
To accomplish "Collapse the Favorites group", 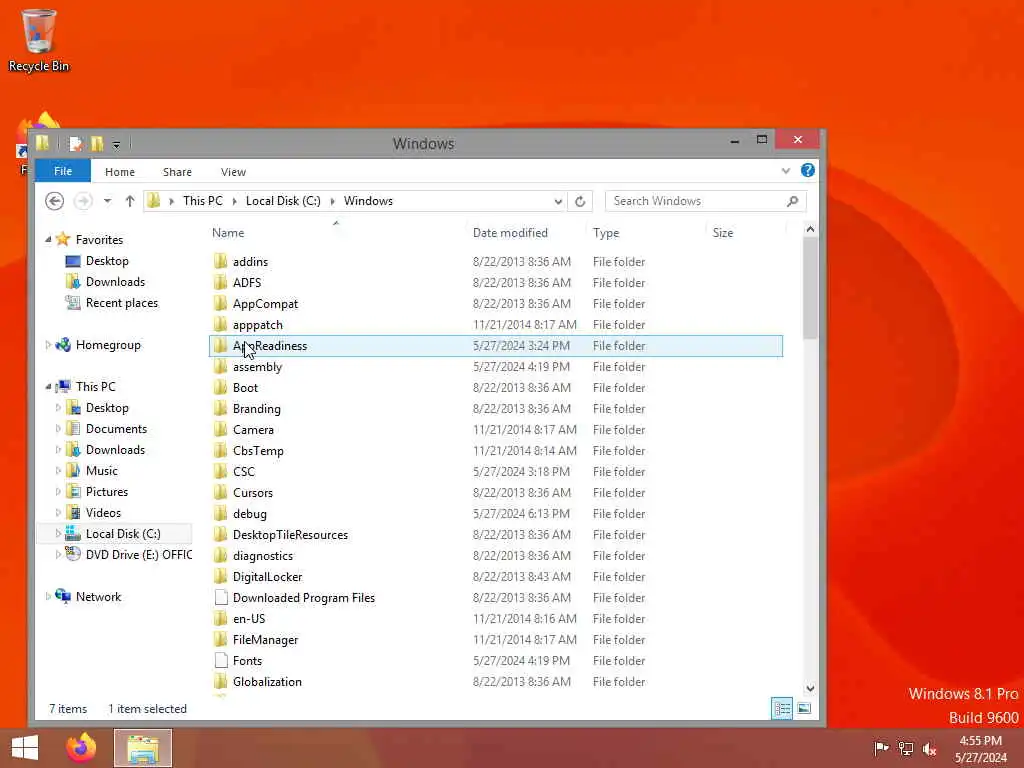I will tap(48, 240).
